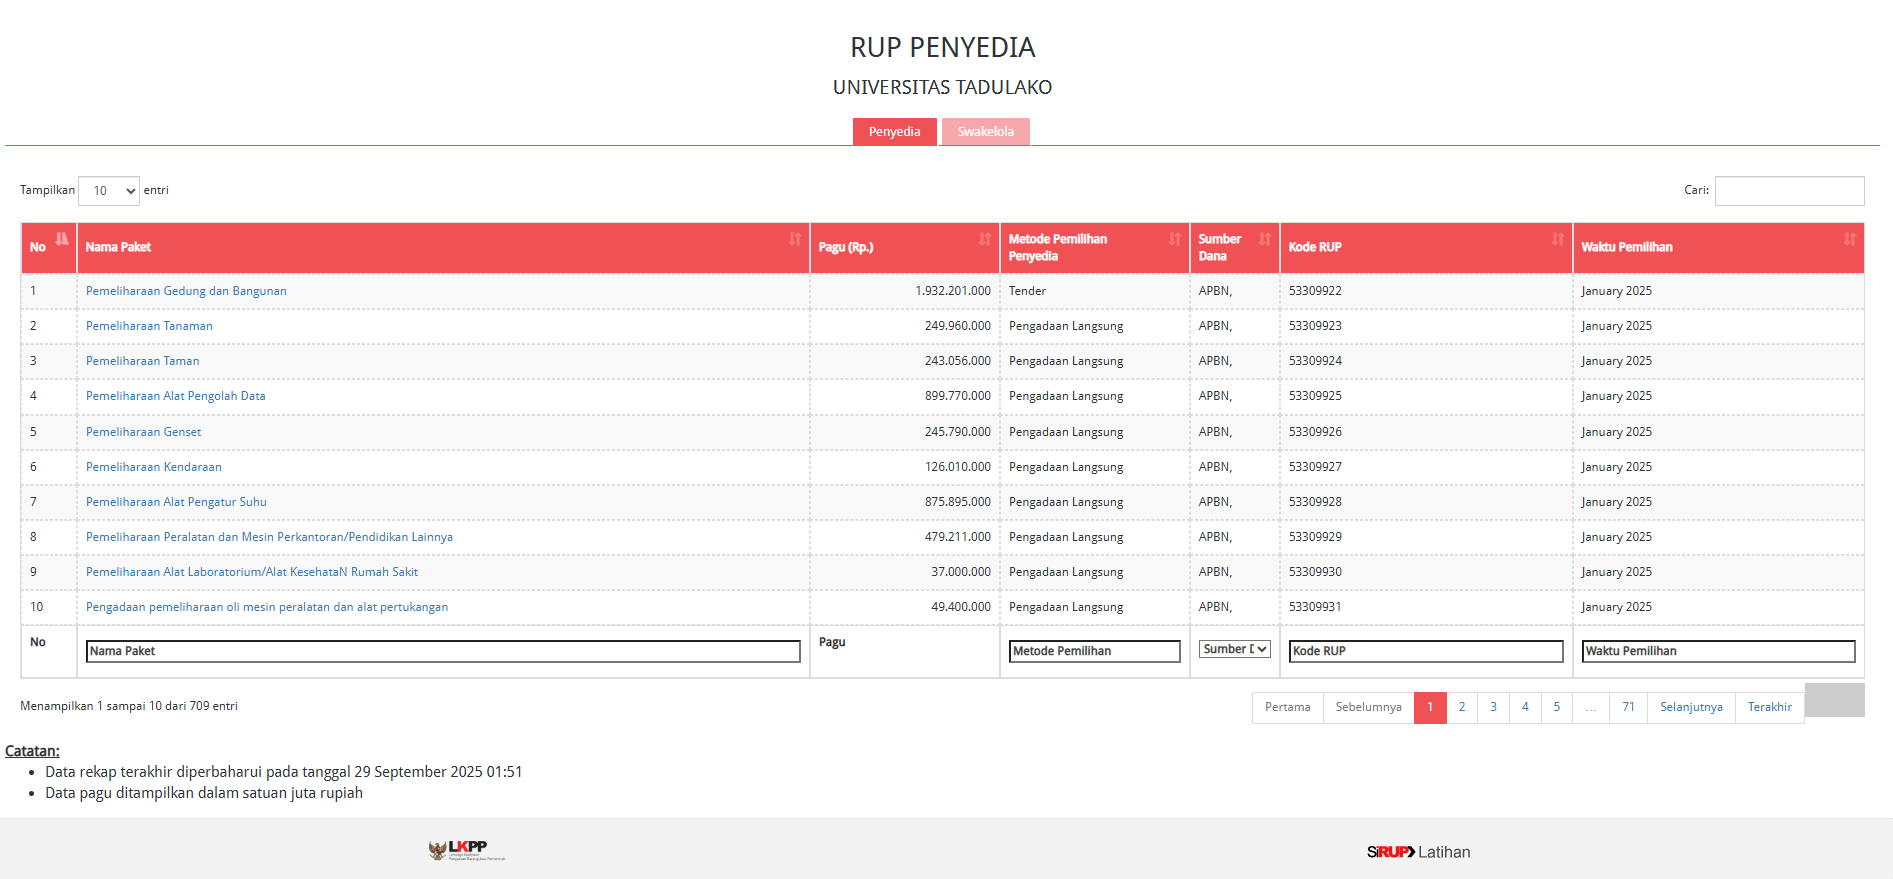Go to page 71 in pagination
Screen dimensions: 1893x879
point(1628,707)
